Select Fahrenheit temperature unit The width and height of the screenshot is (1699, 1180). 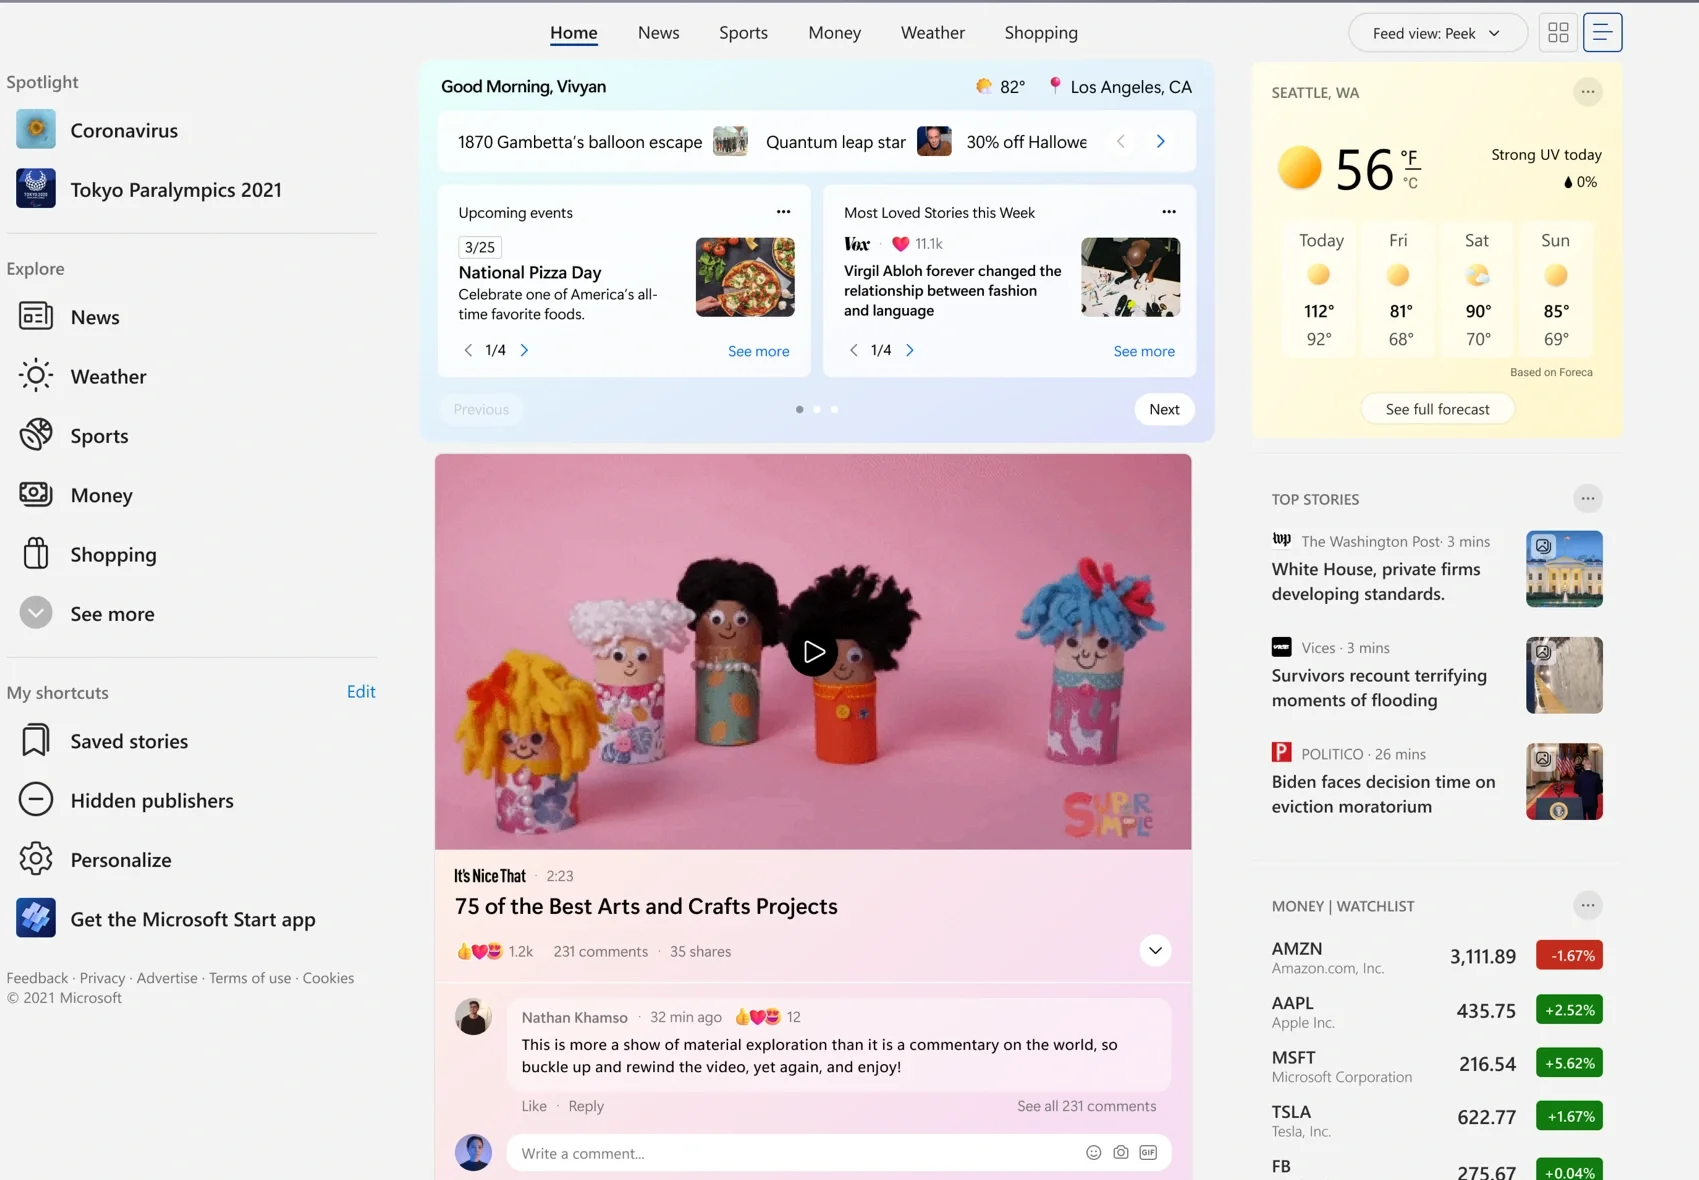(1410, 157)
